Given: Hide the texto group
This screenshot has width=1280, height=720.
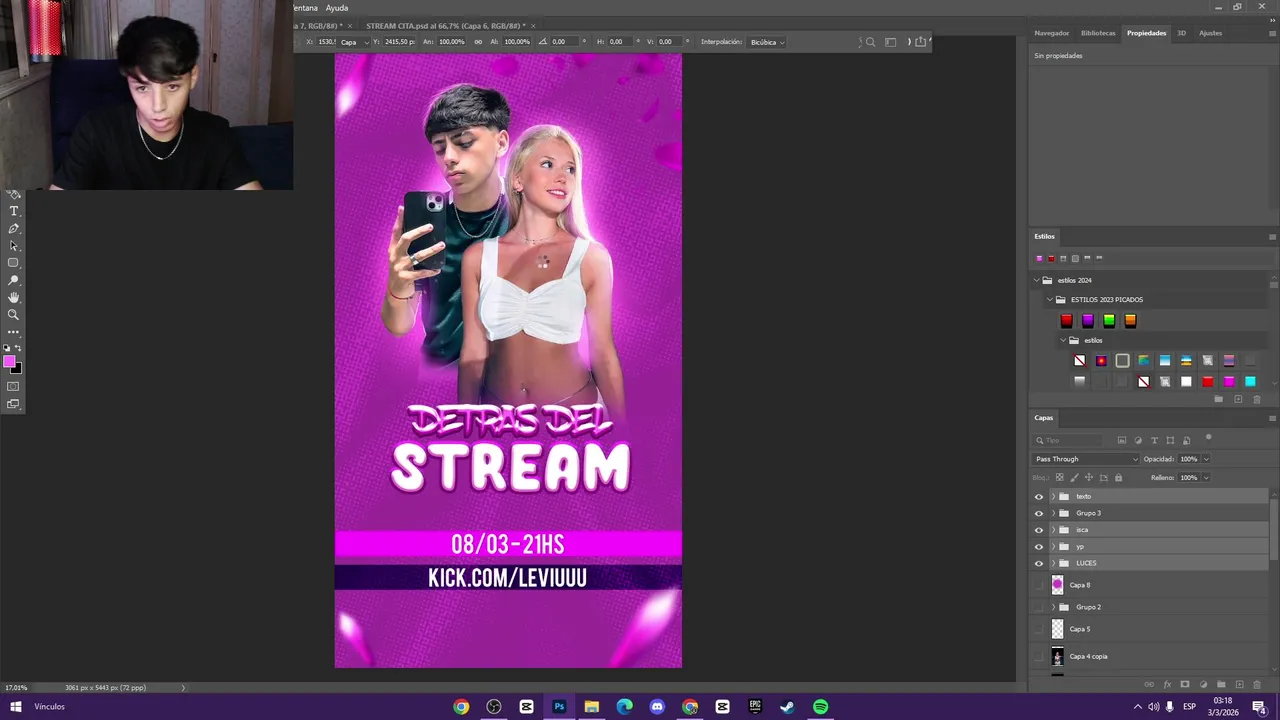Looking at the screenshot, I should point(1038,496).
